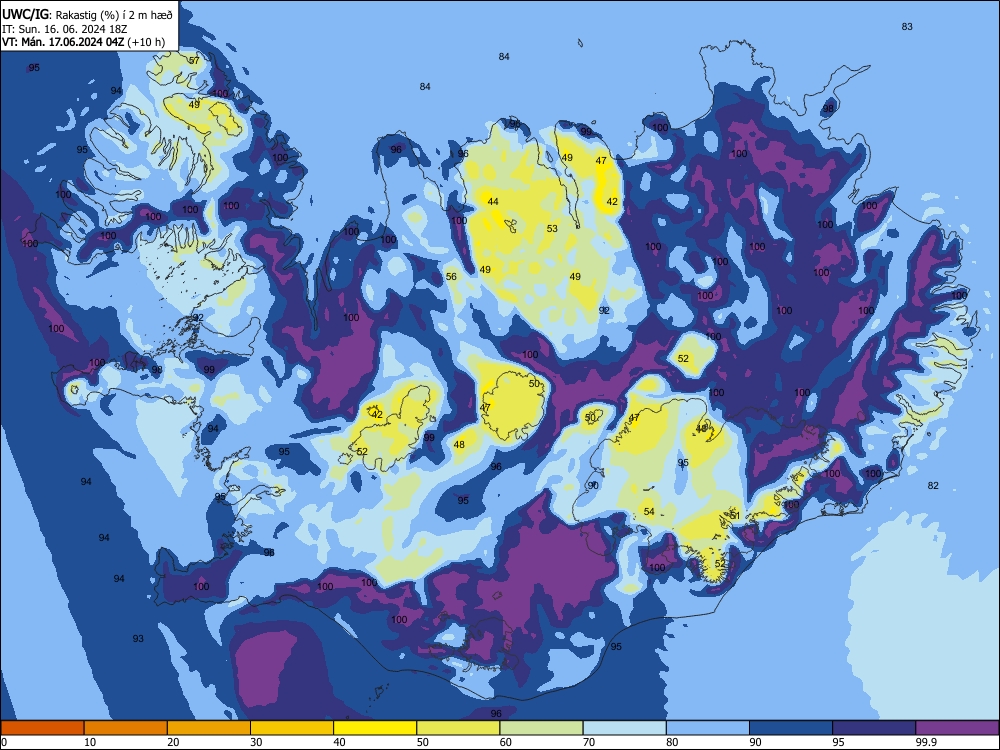Click the 'UWC/IG: Rakastig (%) í 2 m hæð' title
The image size is (1000, 750).
(x=87, y=15)
